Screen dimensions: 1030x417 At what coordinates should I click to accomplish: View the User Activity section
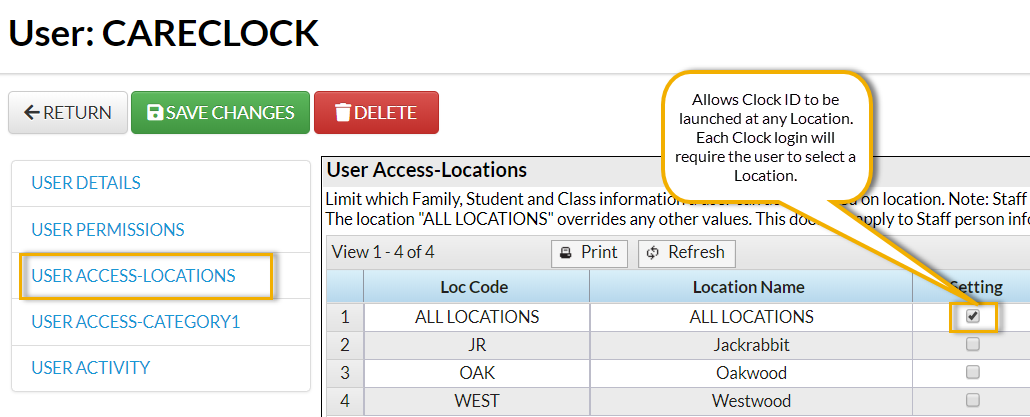click(91, 367)
